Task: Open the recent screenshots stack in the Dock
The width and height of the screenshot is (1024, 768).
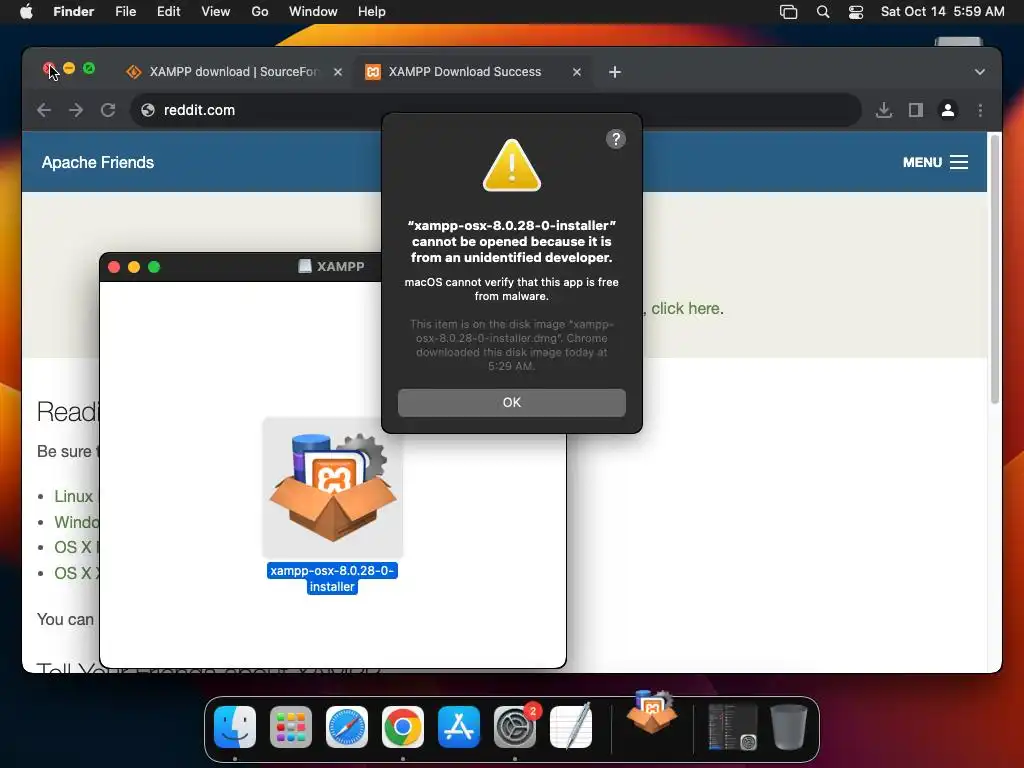Action: [733, 727]
